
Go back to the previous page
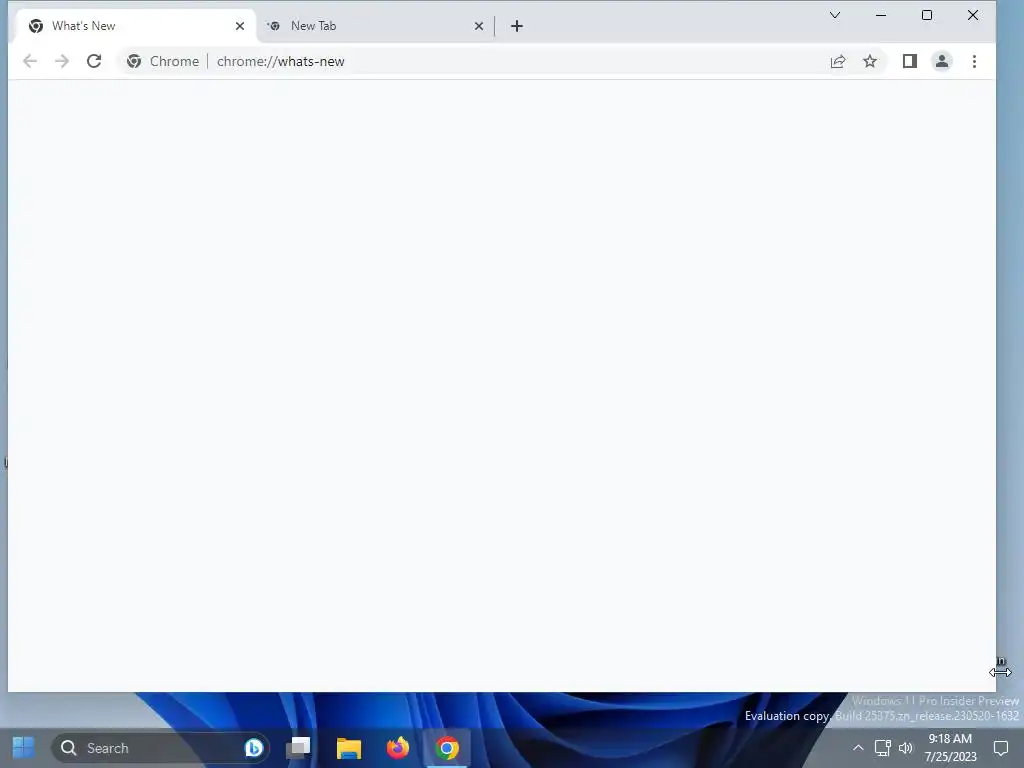[x=30, y=61]
